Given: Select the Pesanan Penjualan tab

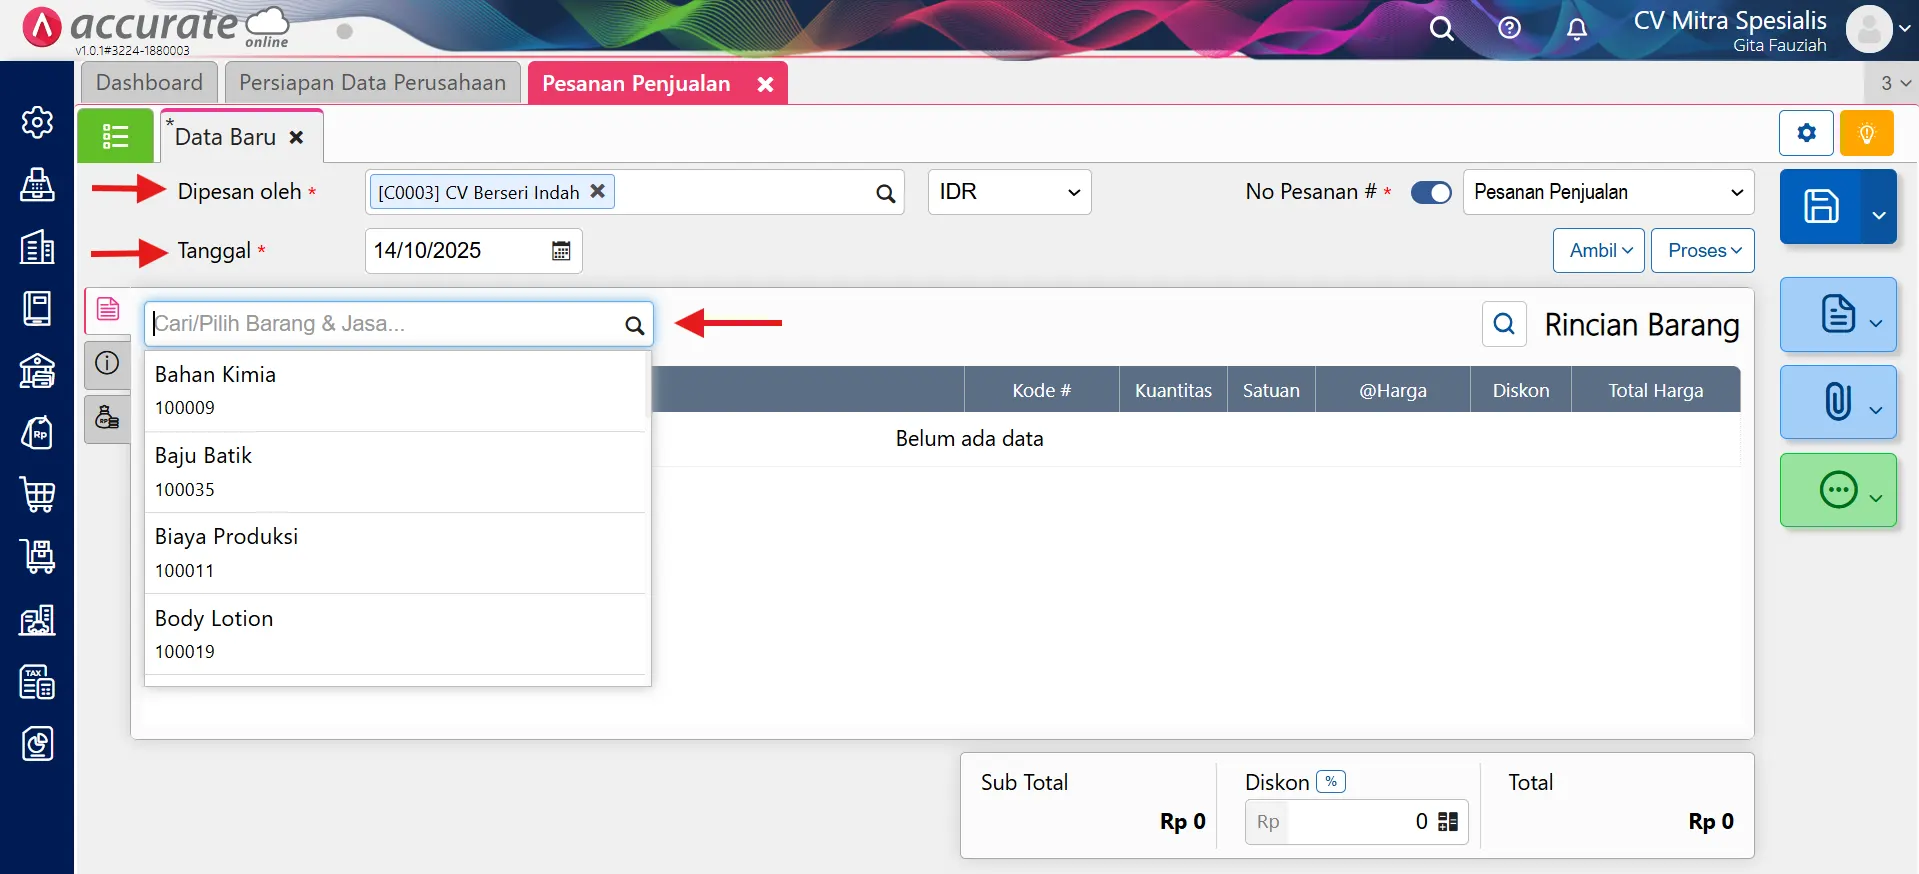Looking at the screenshot, I should [x=636, y=83].
